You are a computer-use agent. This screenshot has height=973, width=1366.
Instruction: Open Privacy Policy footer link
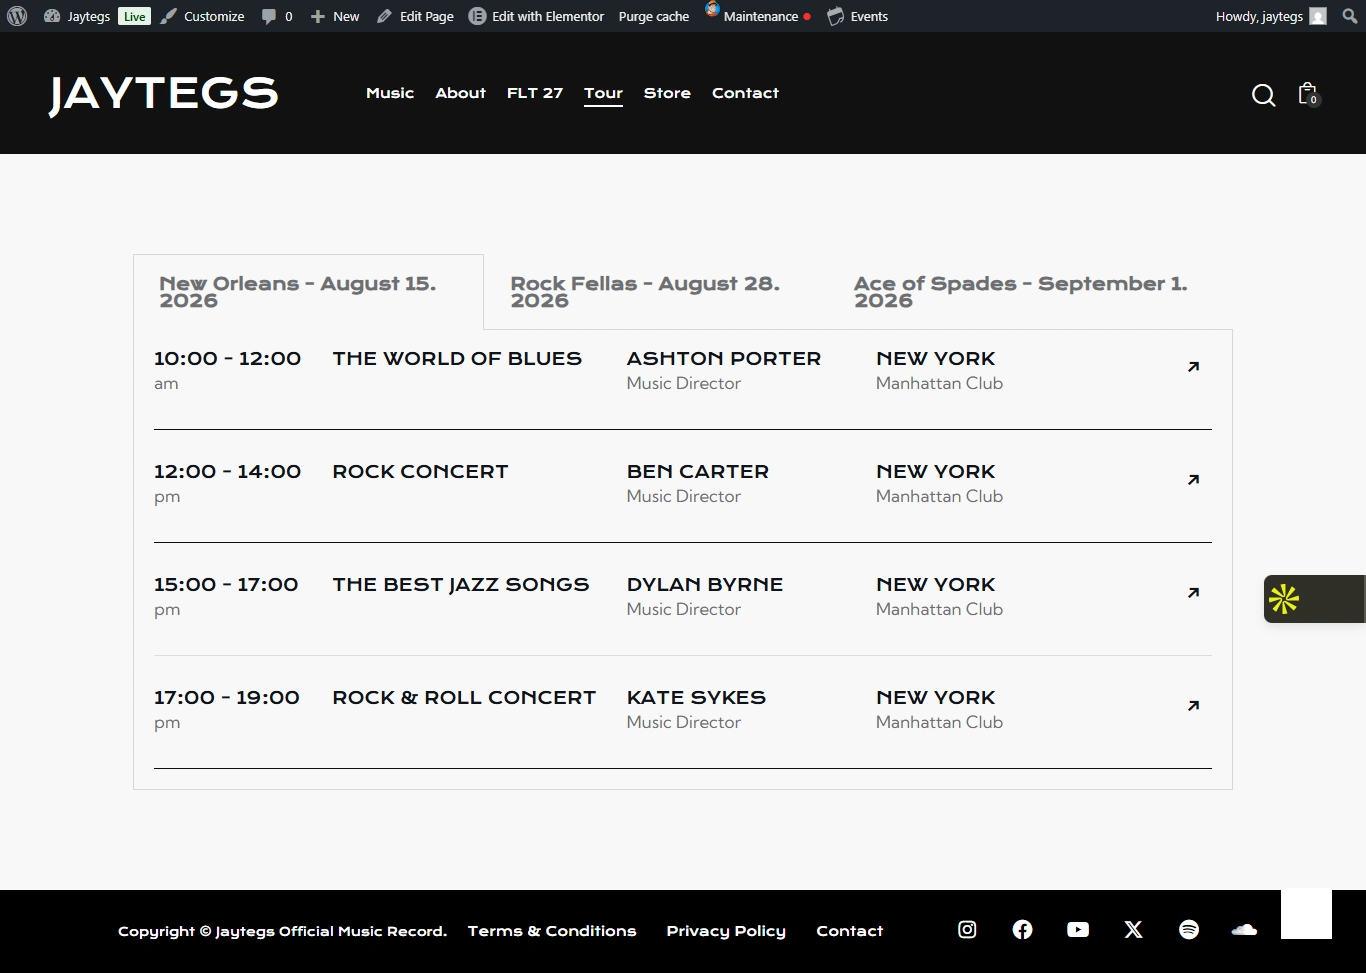click(726, 931)
